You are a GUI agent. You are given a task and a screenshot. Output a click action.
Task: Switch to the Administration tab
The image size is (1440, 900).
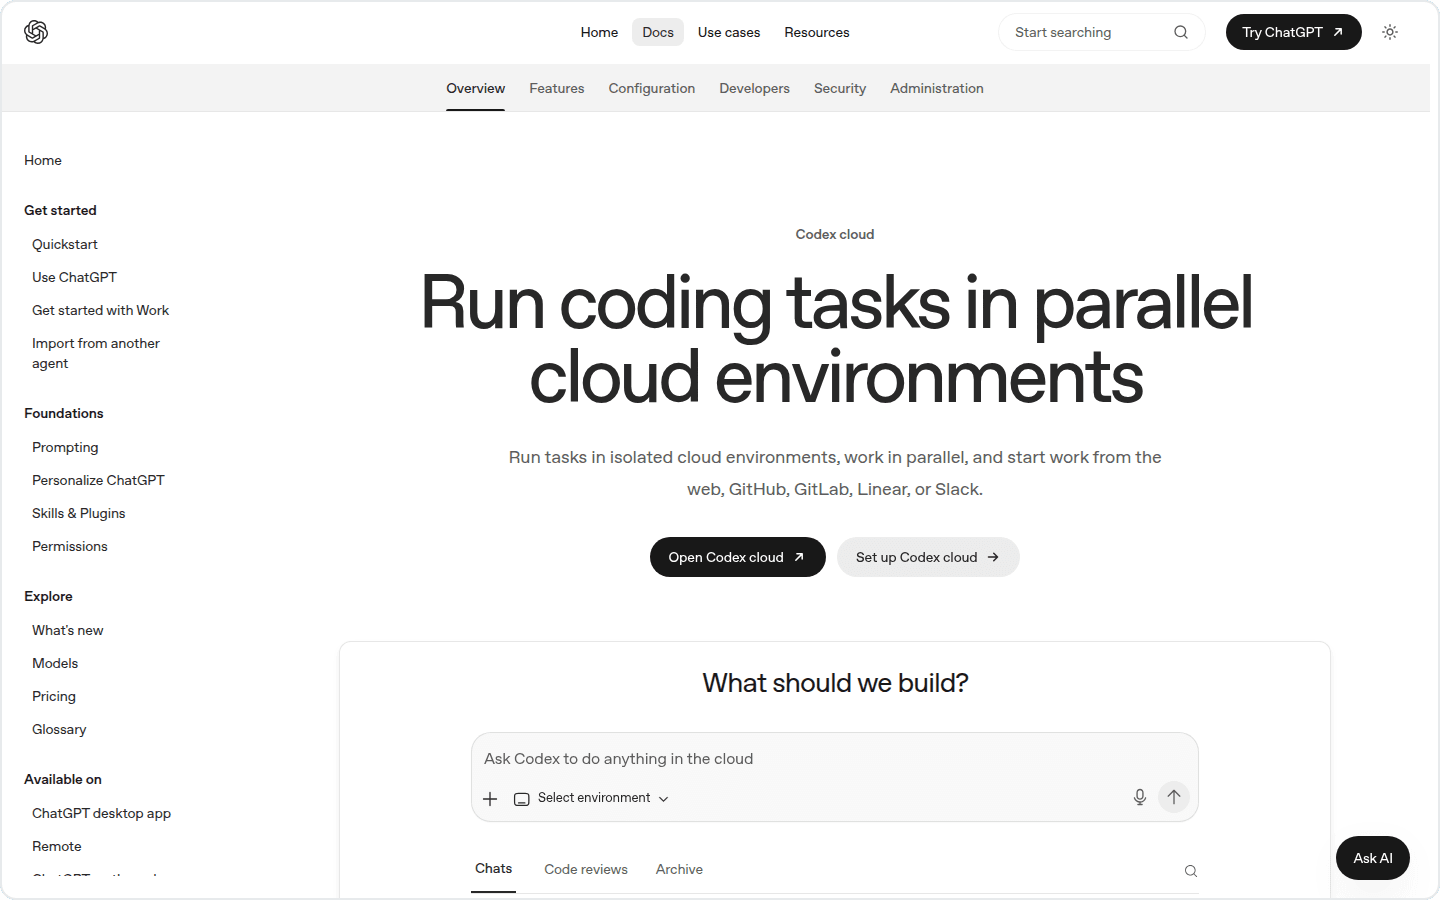(x=937, y=88)
